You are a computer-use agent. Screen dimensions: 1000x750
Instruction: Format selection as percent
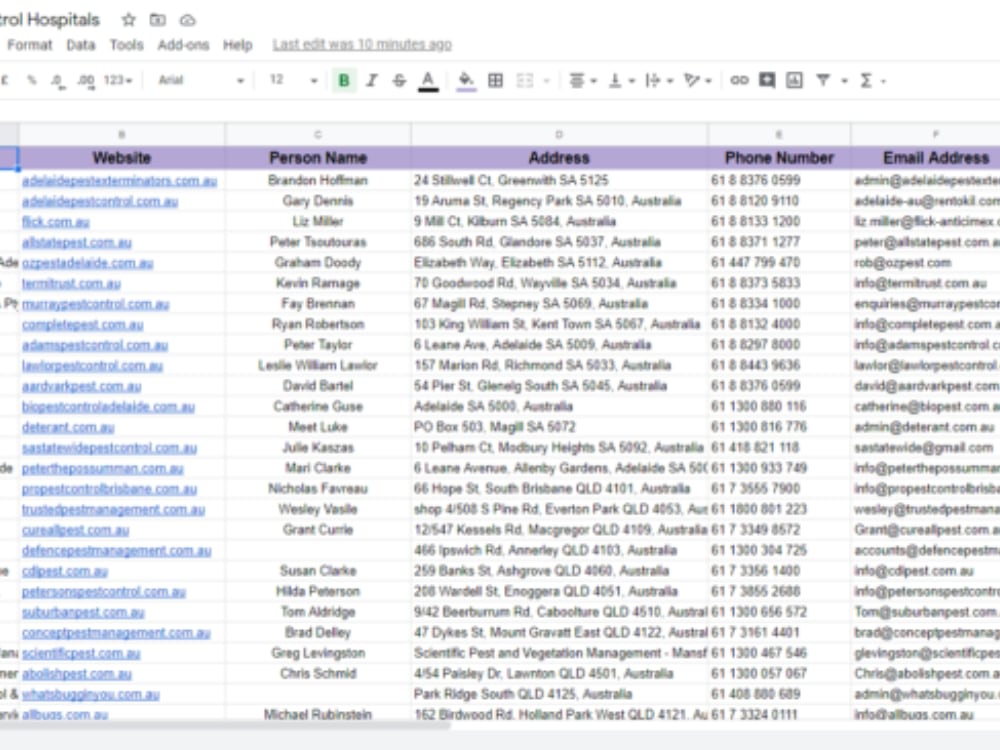pos(31,80)
